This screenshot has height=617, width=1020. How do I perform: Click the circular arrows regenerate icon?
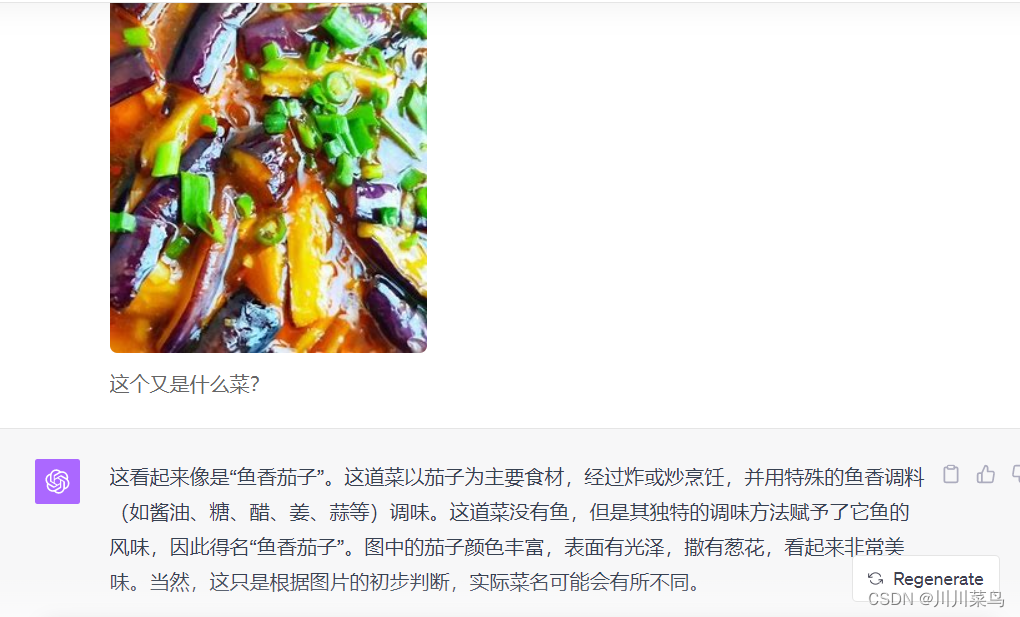tap(876, 579)
